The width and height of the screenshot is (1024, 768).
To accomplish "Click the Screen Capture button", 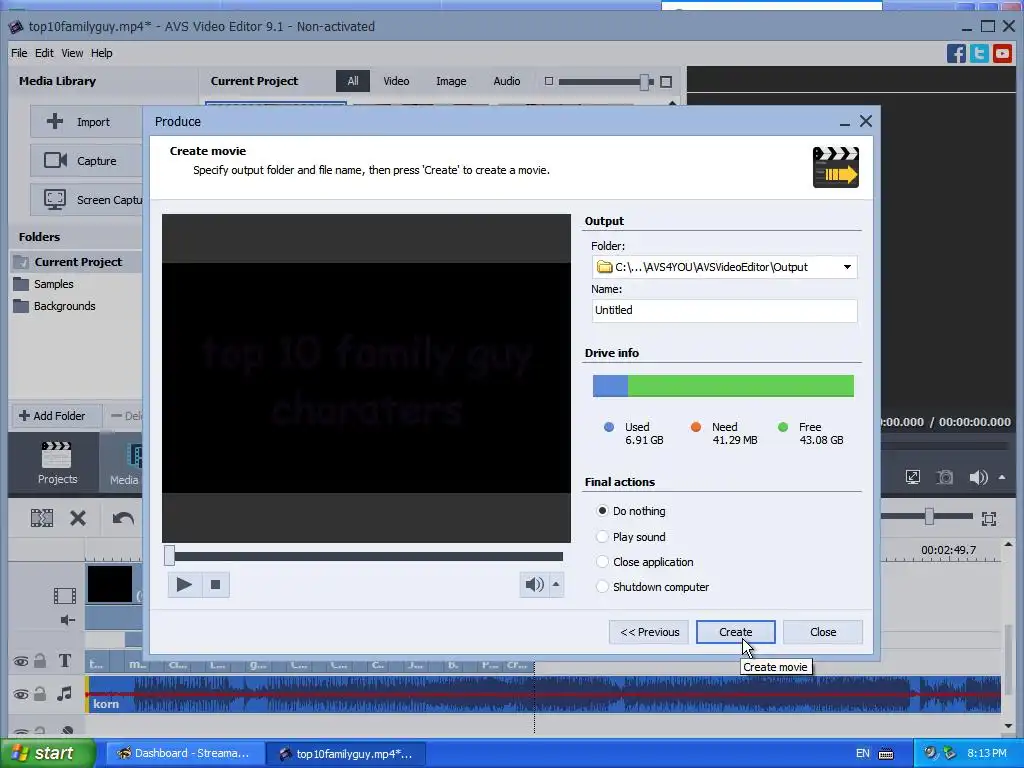I will point(86,200).
